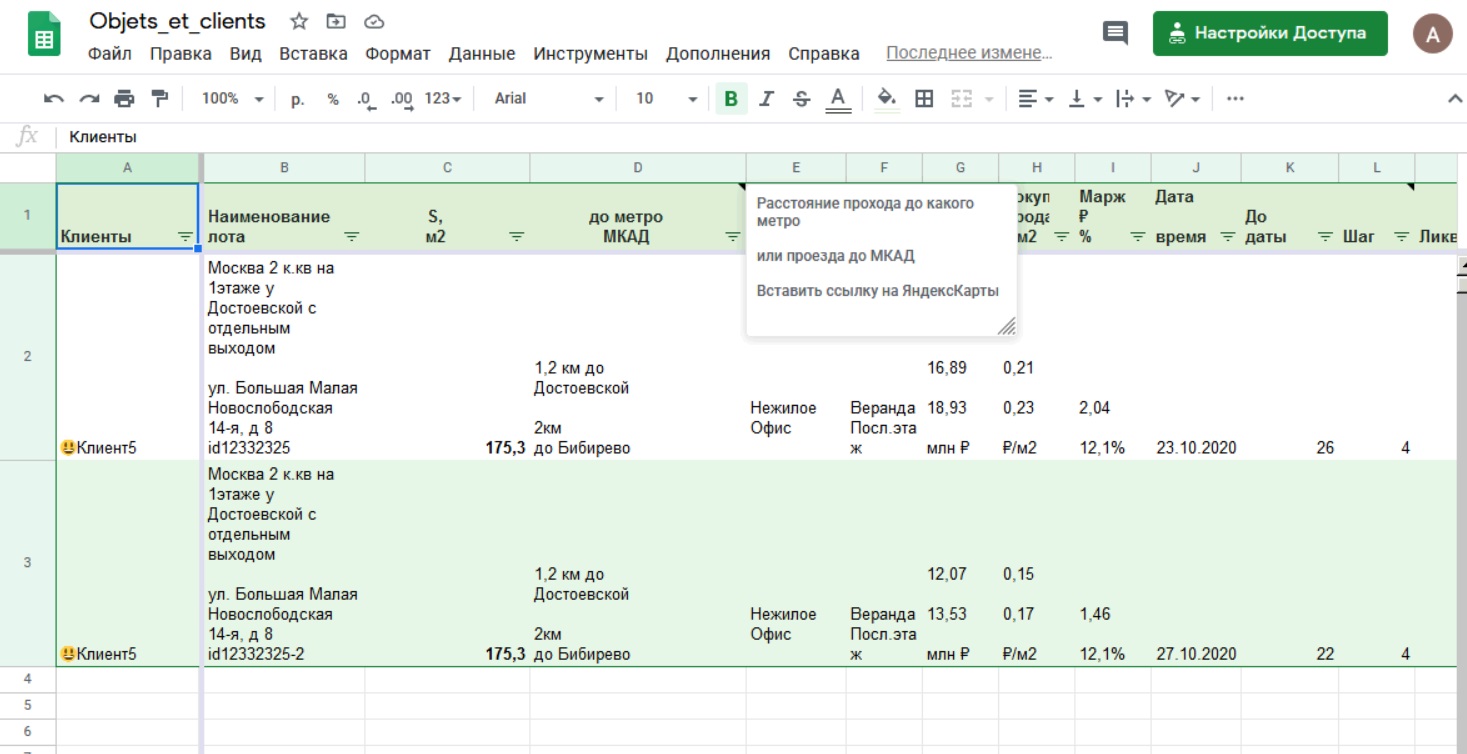The height and width of the screenshot is (754, 1467).
Task: Open filter on Шаг column
Action: click(x=1401, y=237)
